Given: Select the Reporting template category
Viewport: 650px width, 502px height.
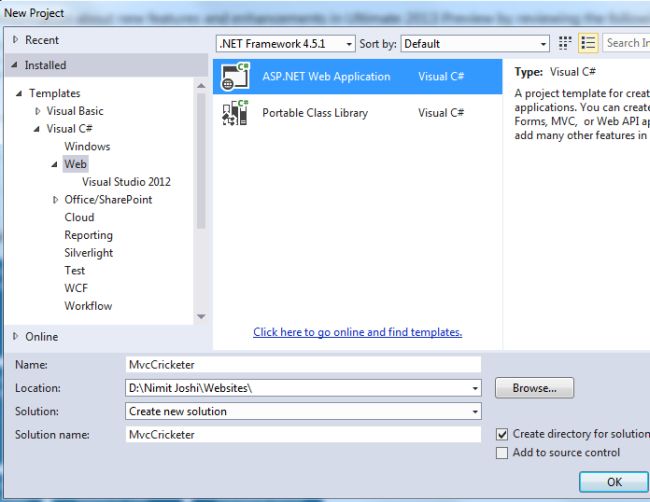Looking at the screenshot, I should (x=88, y=235).
